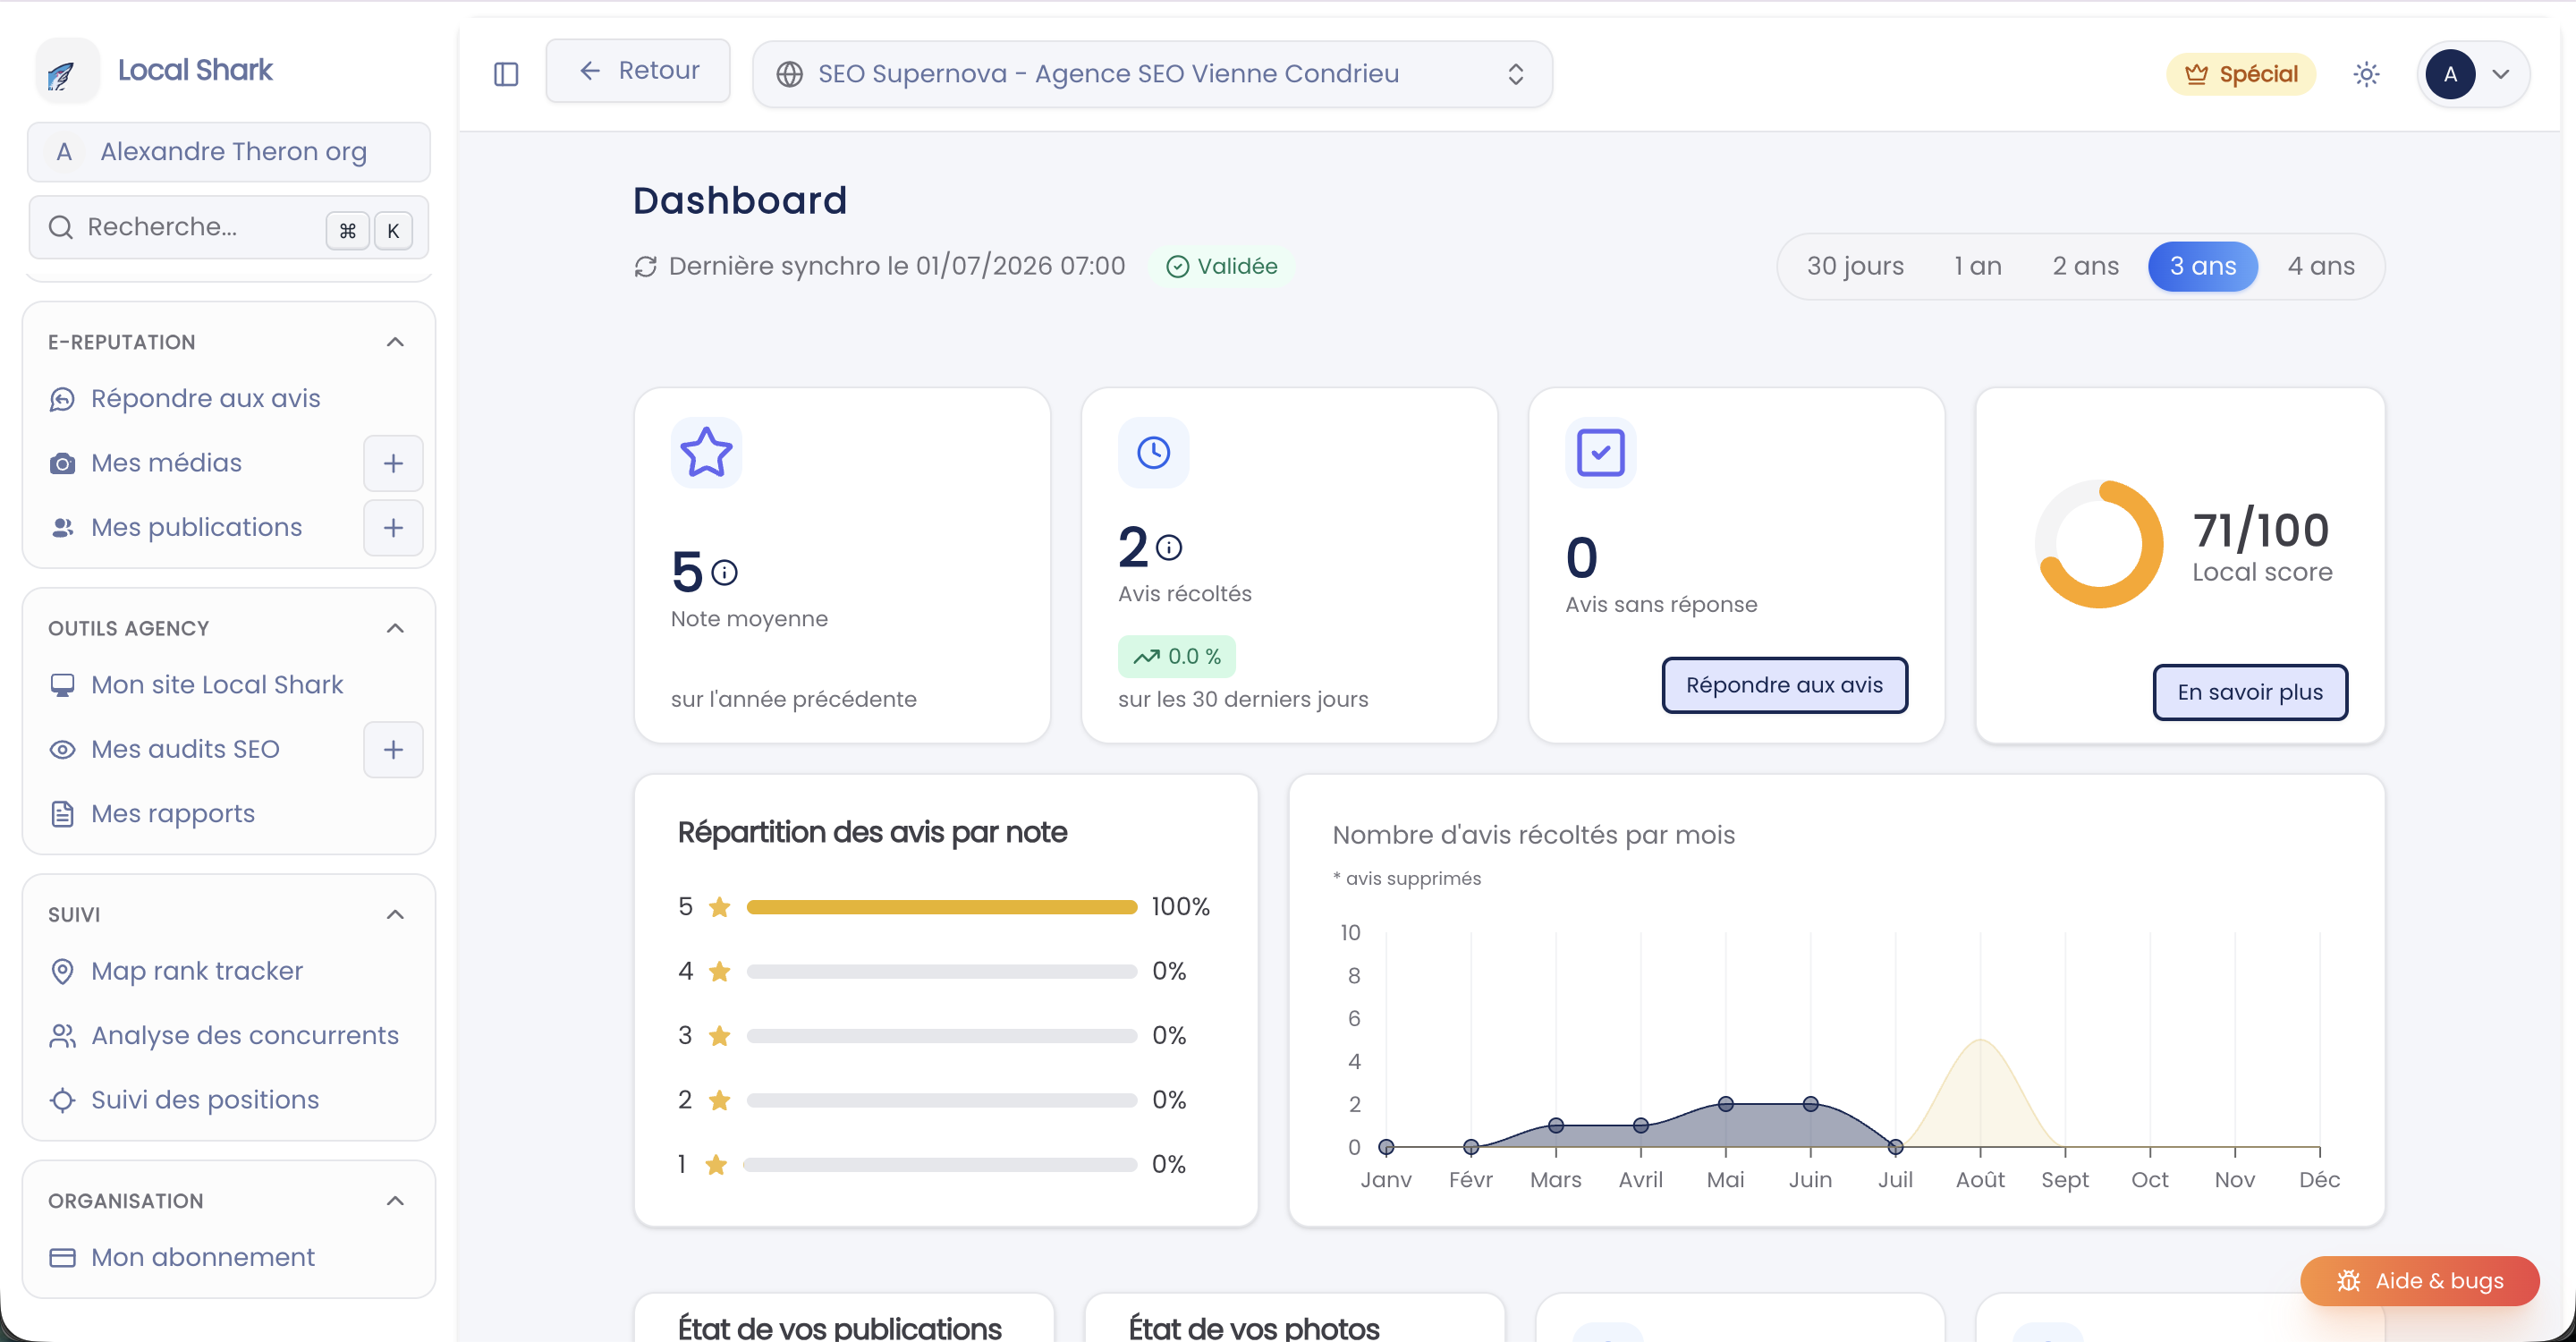Viewport: 2576px width, 1342px height.
Task: Click the search magnifier icon
Action: [x=60, y=227]
